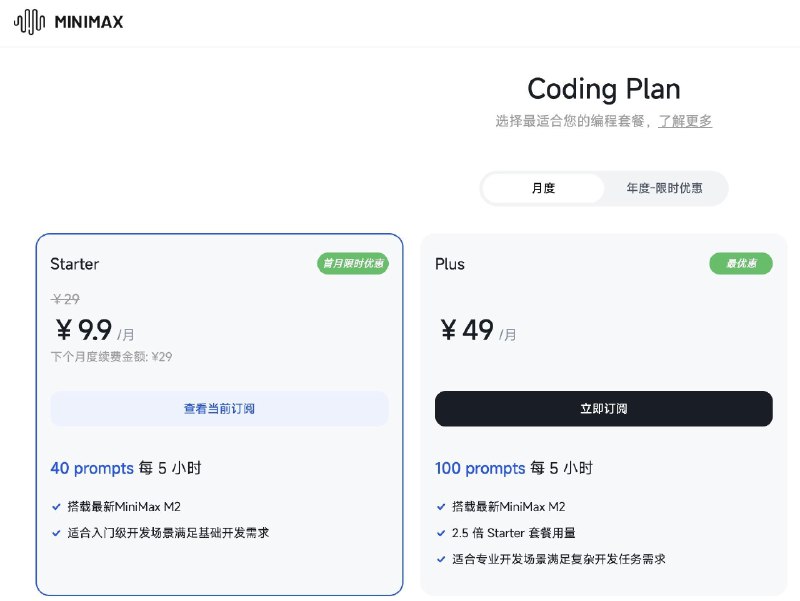
Task: Click the checkmark beside 适合入门级开发场景满足基础开发需求
Action: (x=57, y=533)
